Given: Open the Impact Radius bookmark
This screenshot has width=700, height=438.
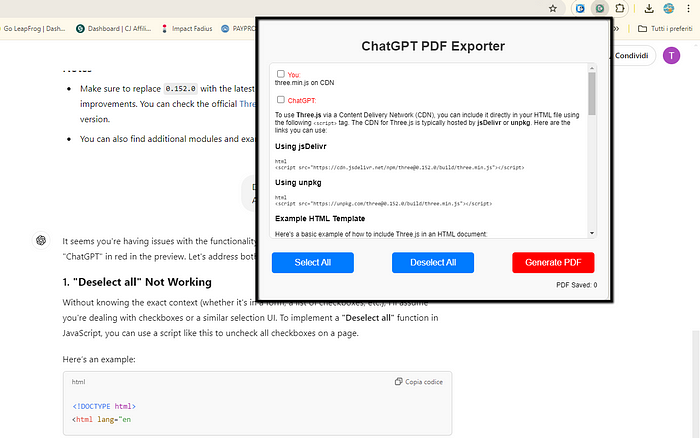Looking at the screenshot, I should (x=187, y=29).
